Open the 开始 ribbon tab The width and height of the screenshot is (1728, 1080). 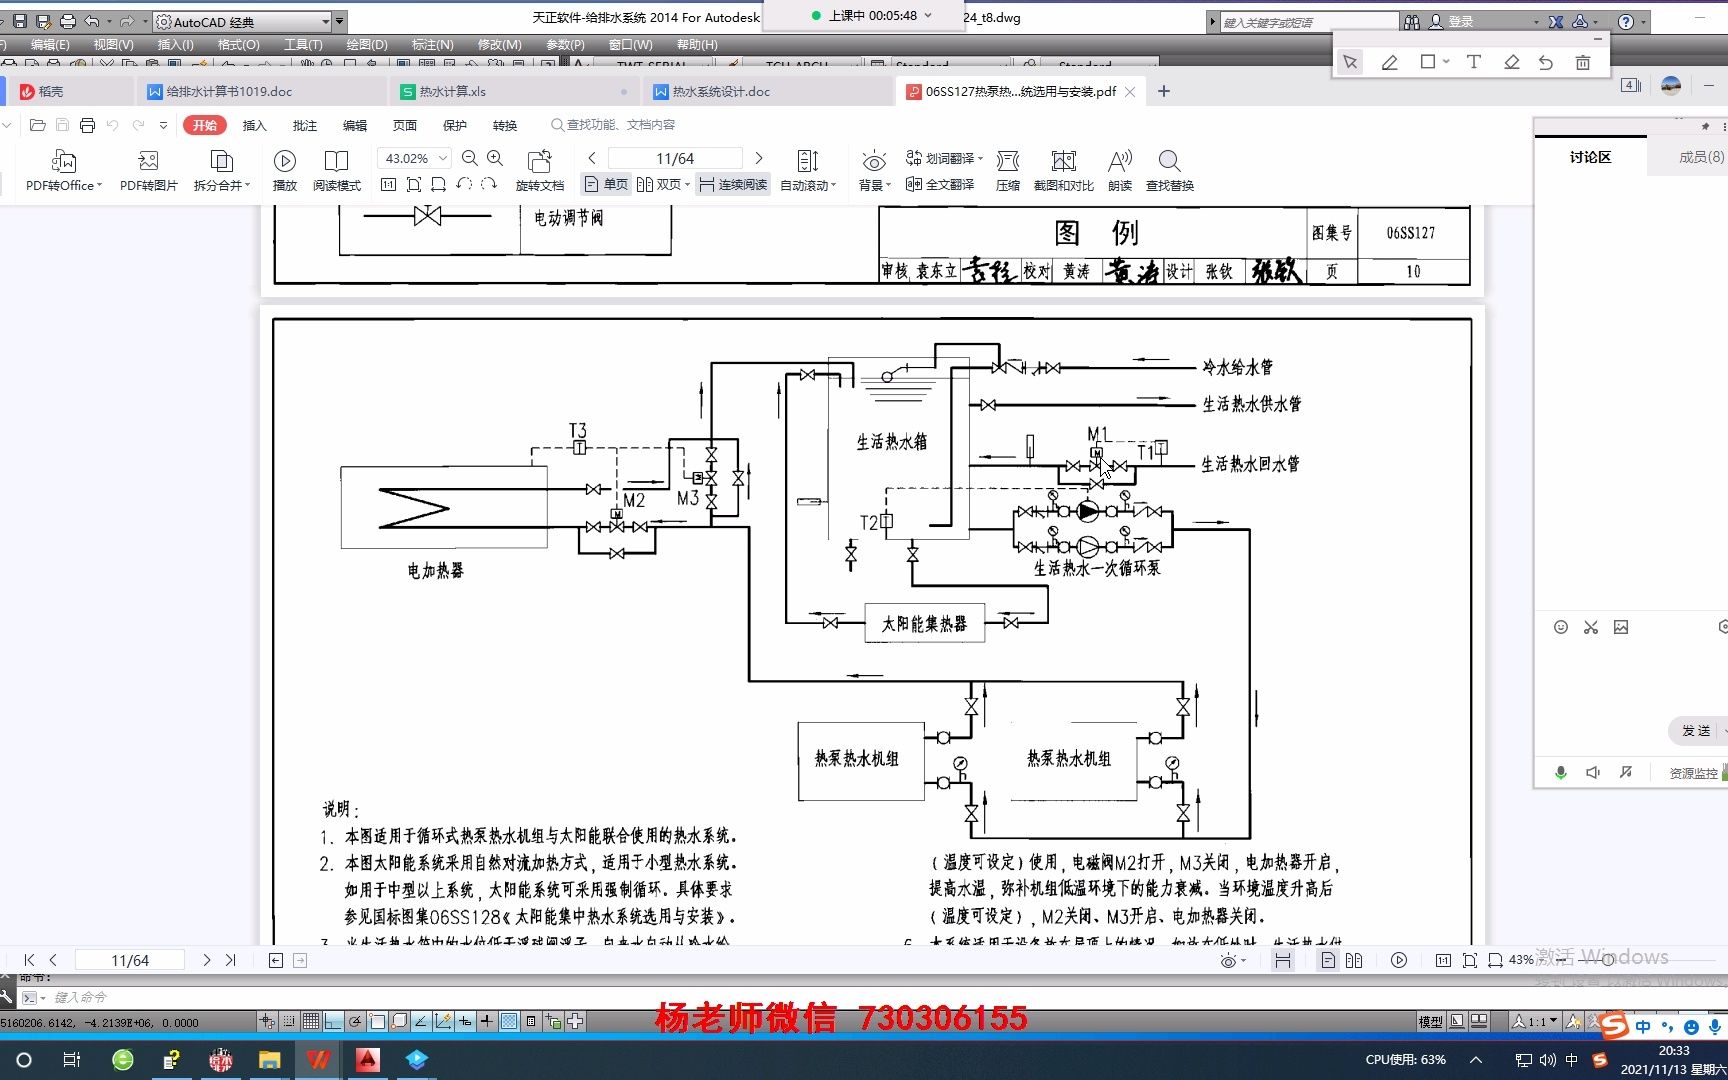tap(205, 125)
